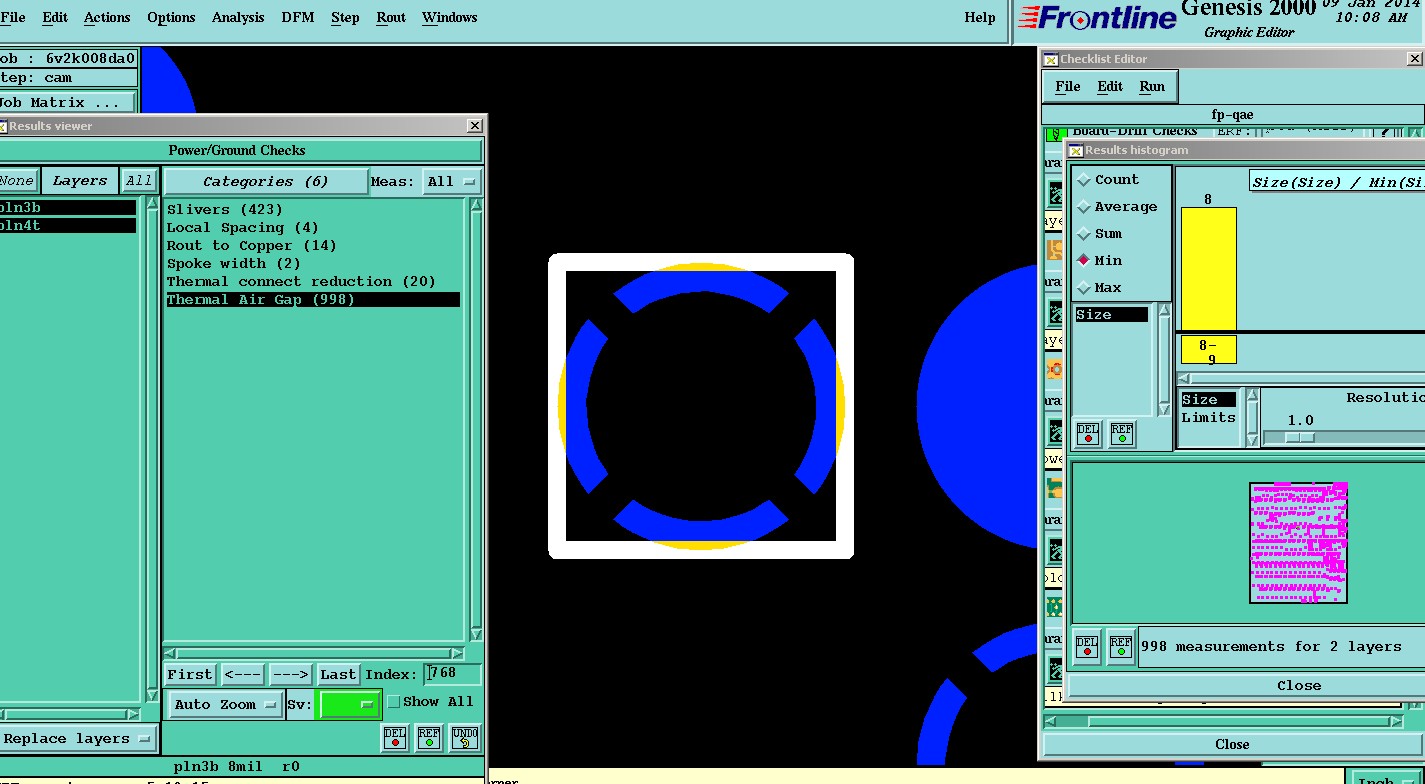Screen dimensions: 1425x784
Task: Select the Count radio option
Action: (1084, 180)
